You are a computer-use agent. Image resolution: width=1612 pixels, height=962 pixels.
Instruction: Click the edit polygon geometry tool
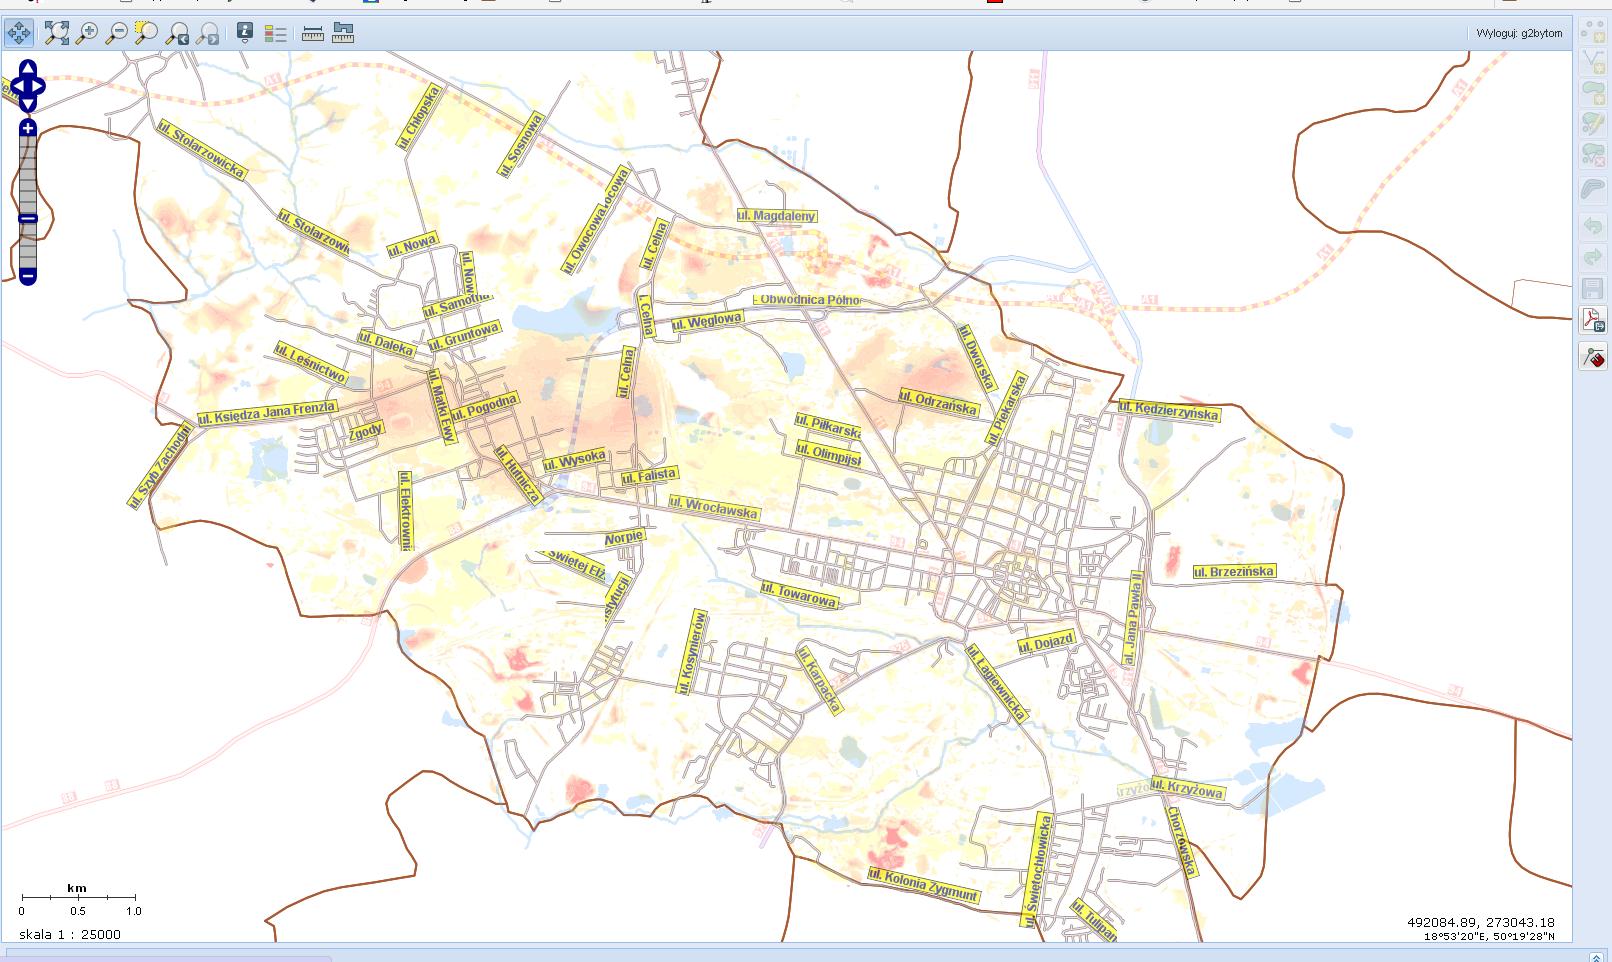pos(1592,124)
